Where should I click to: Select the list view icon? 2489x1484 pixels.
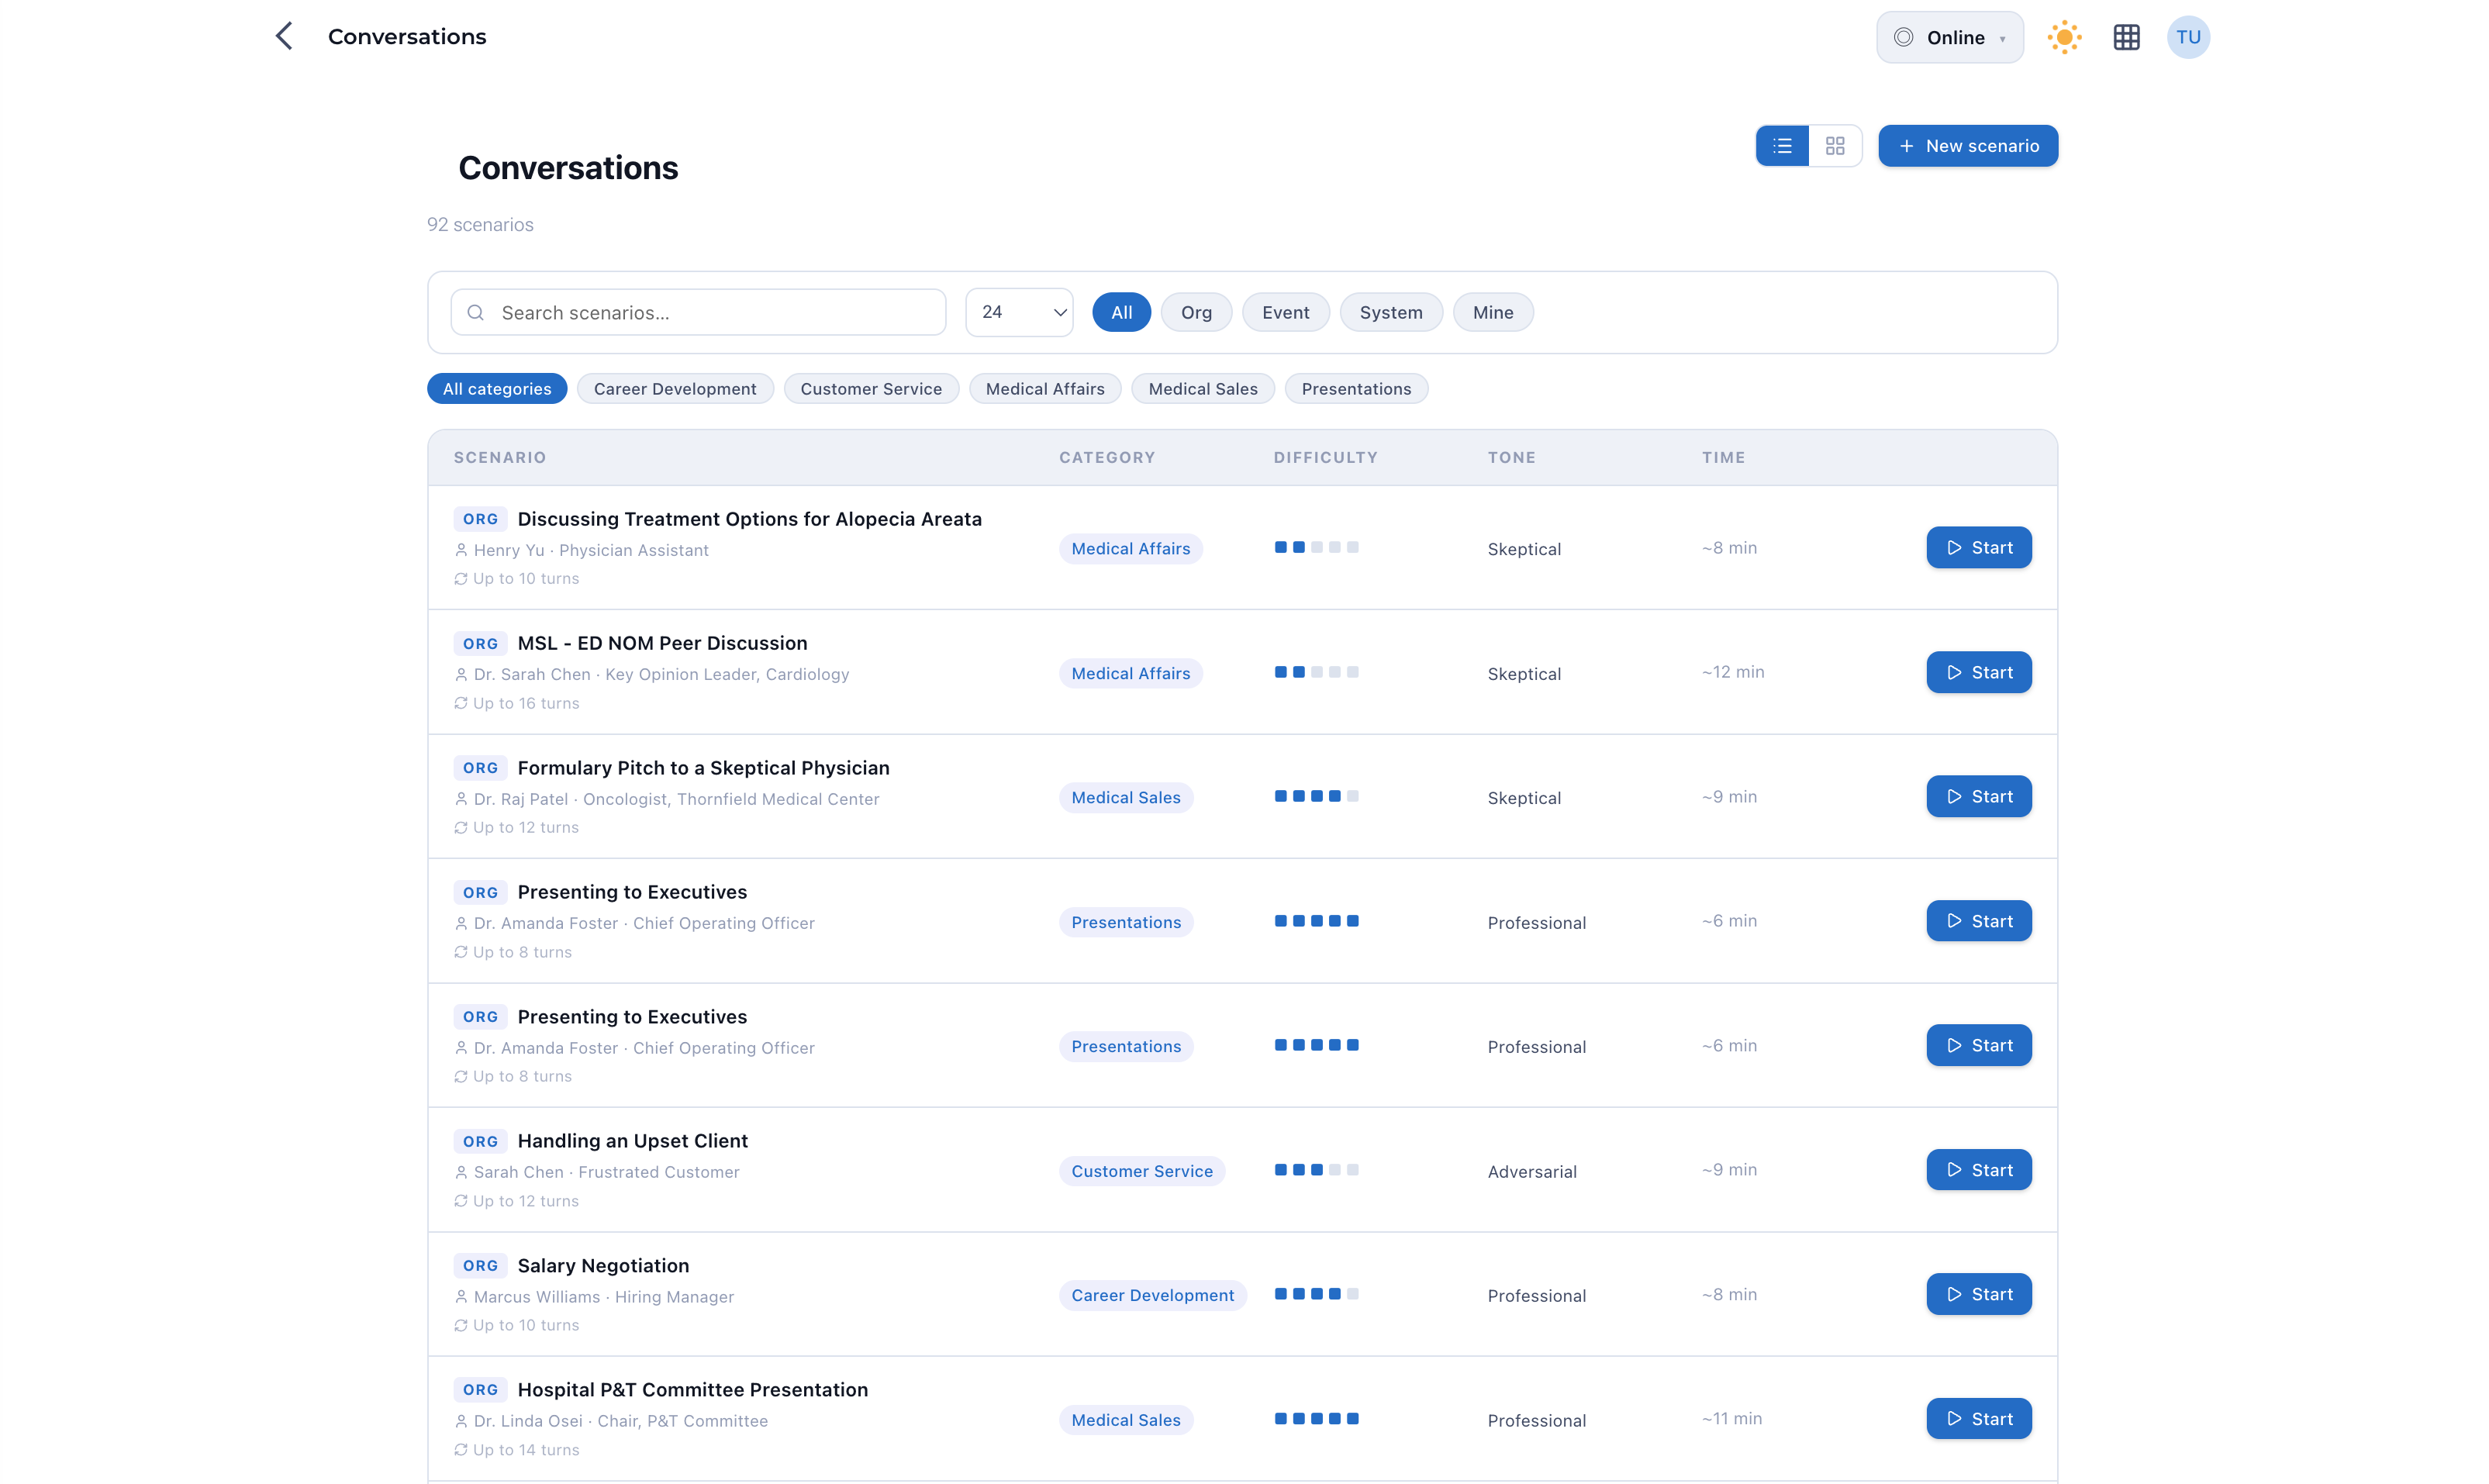[x=1783, y=145]
